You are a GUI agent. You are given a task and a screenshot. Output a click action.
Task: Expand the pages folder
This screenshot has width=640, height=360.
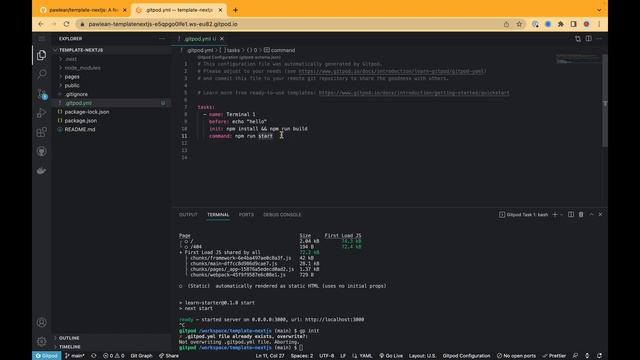coord(72,77)
